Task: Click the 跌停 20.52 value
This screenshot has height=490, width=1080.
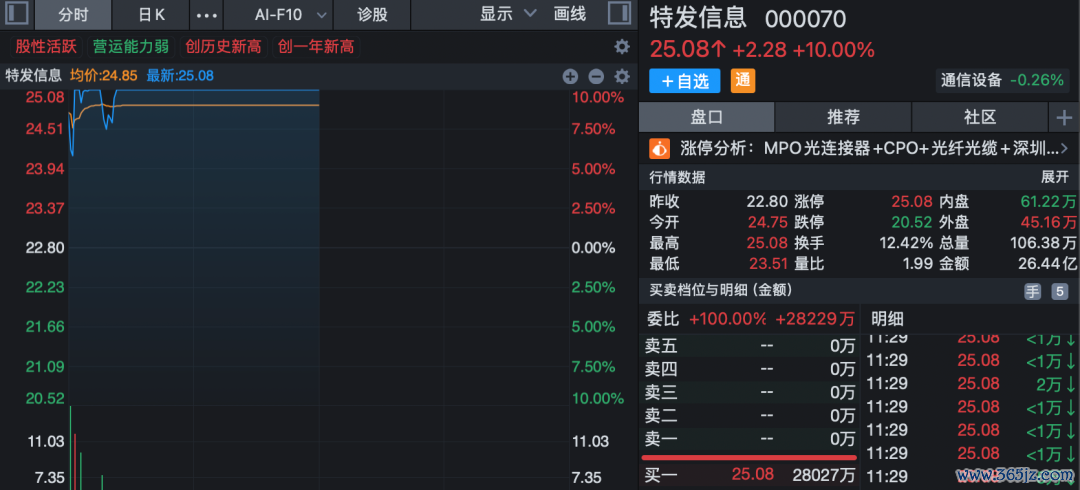Action: point(912,223)
